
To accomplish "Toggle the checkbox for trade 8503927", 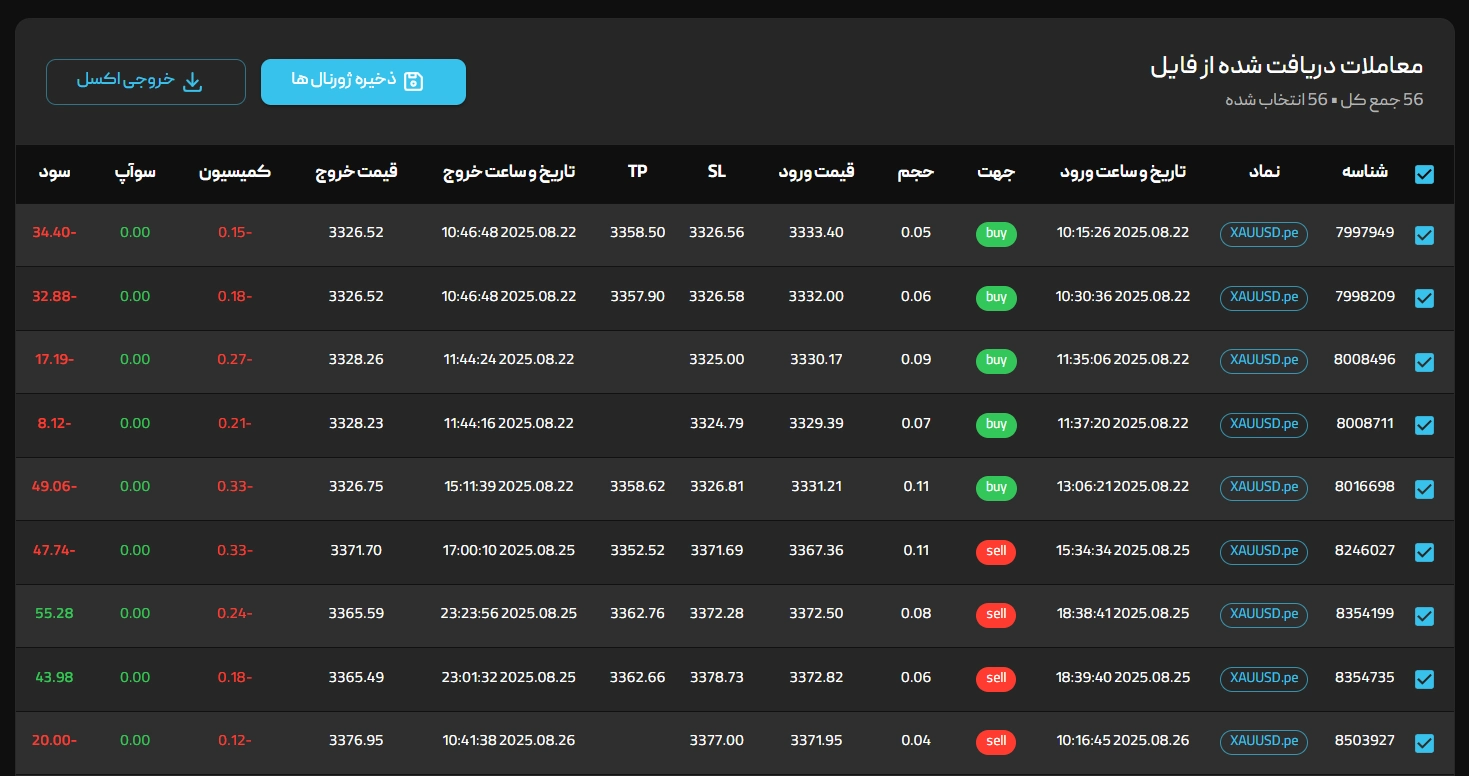I will pyautogui.click(x=1424, y=743).
